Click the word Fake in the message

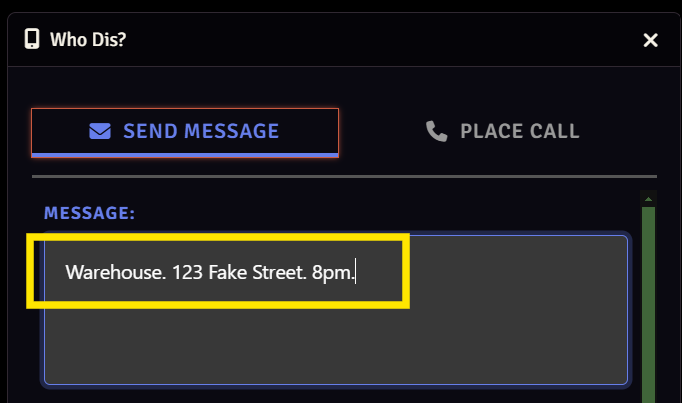[228, 271]
